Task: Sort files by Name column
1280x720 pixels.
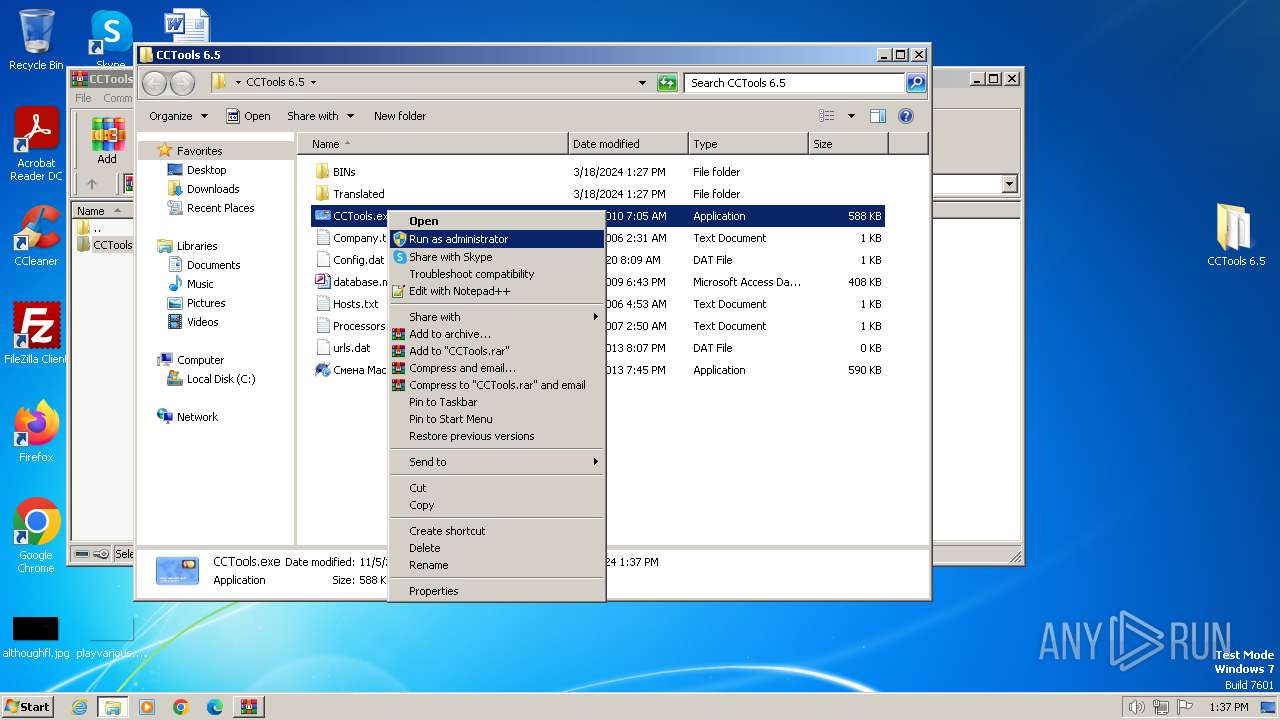Action: pyautogui.click(x=435, y=144)
